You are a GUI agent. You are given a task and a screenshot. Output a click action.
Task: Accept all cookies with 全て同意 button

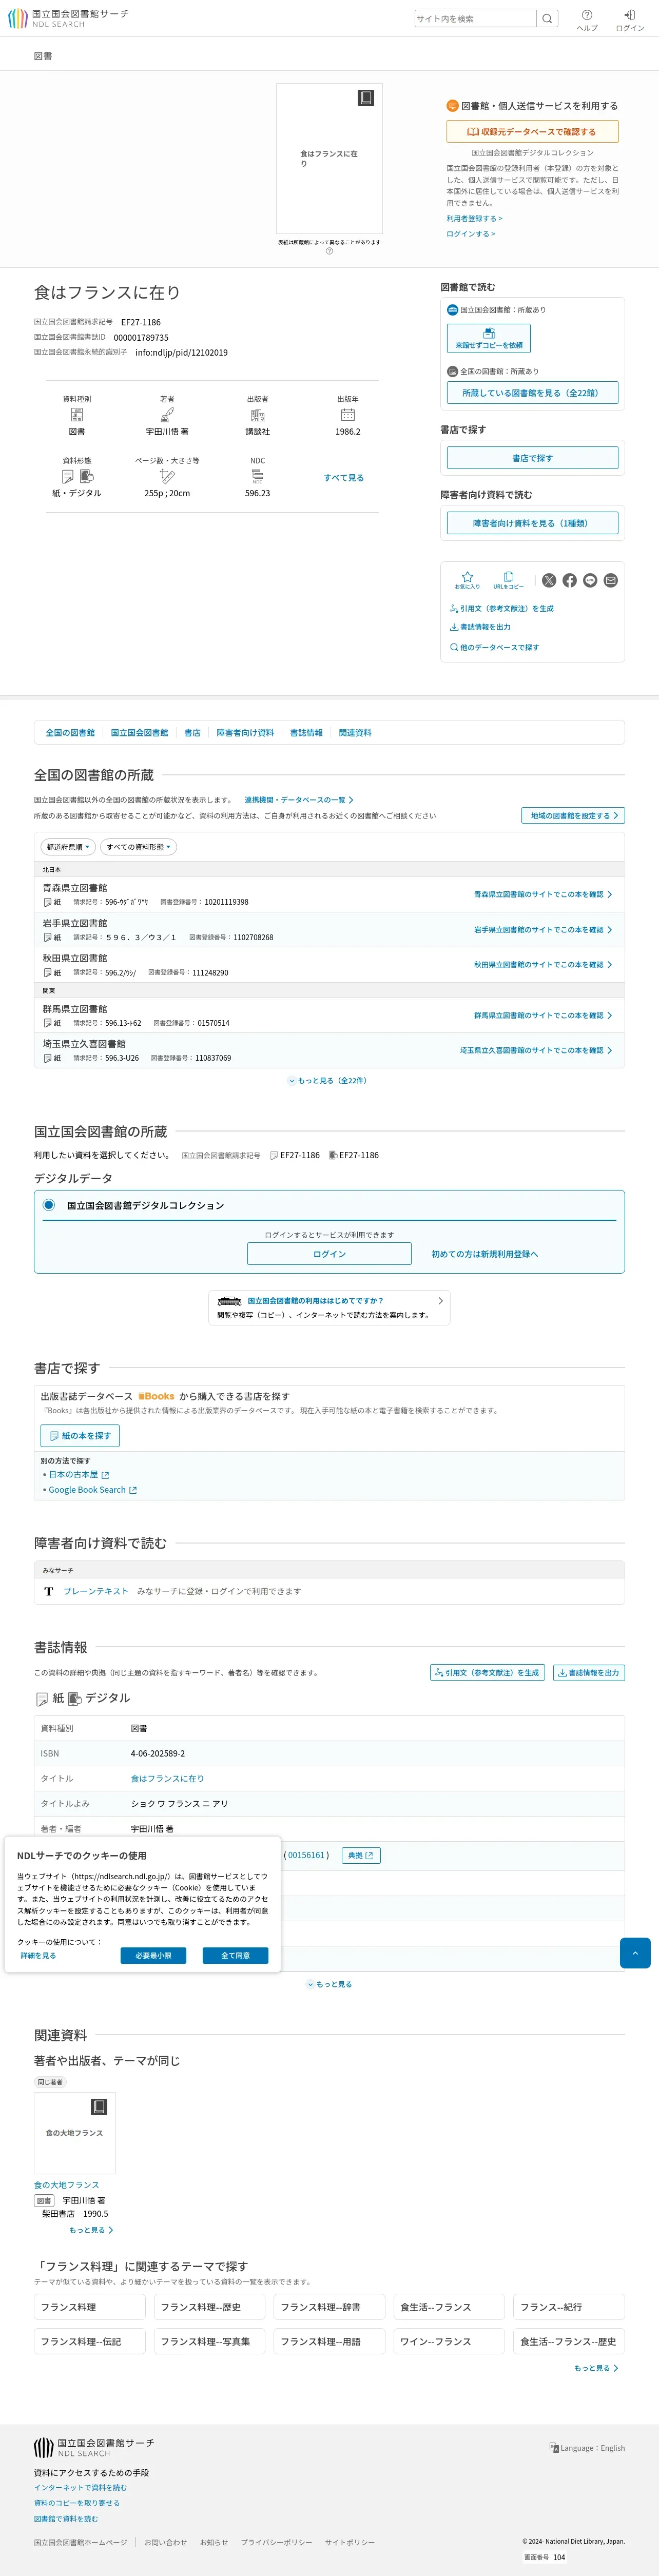coord(235,1955)
